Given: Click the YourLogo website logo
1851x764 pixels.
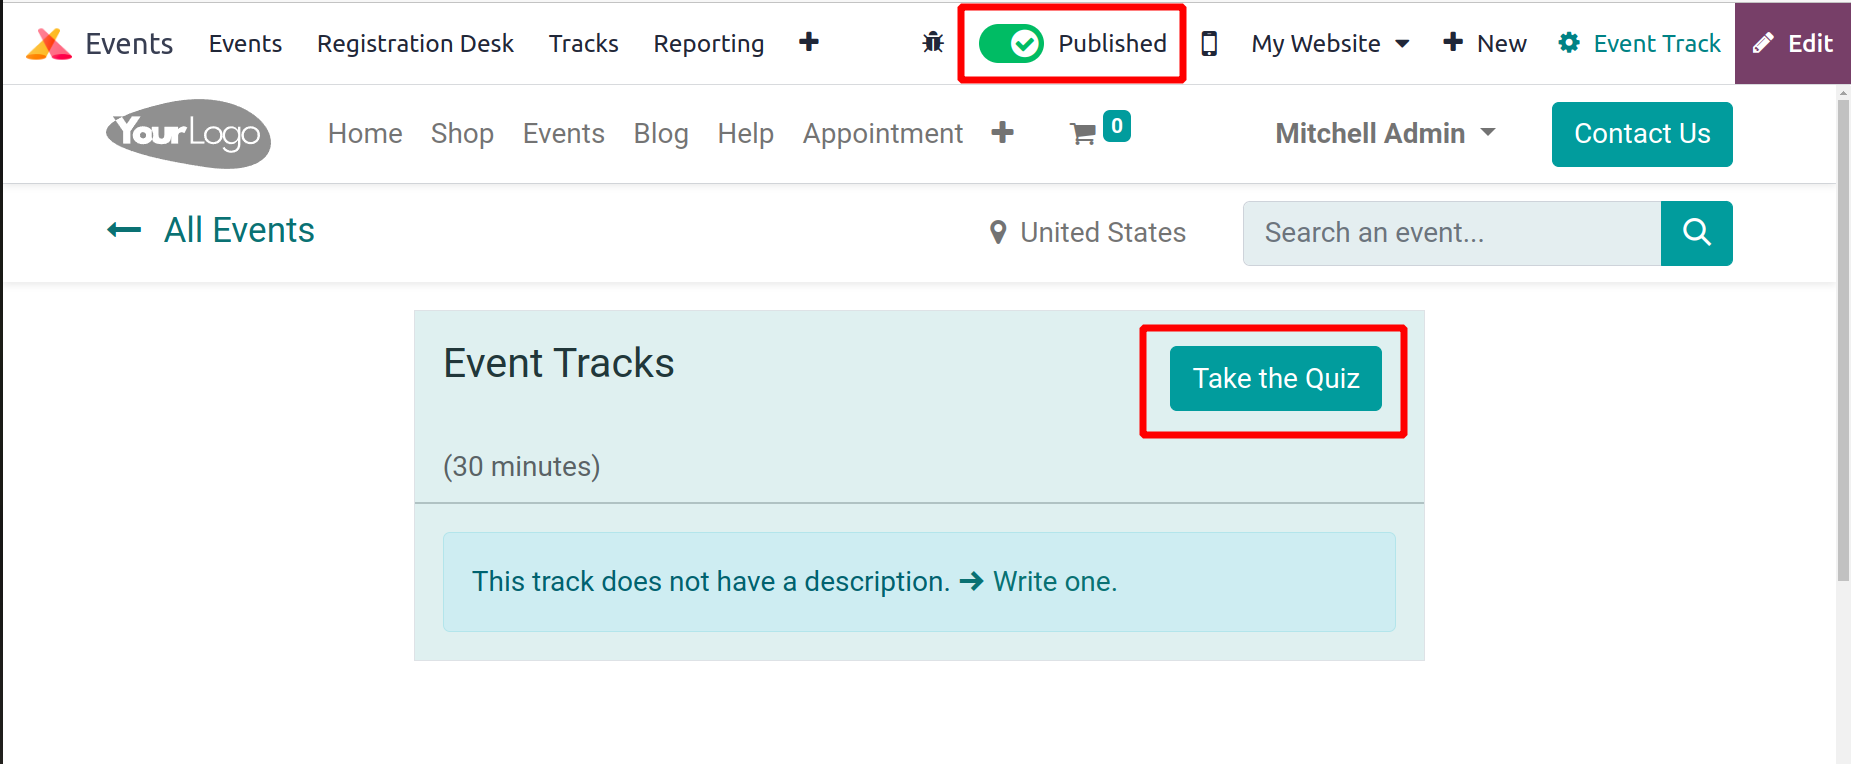Looking at the screenshot, I should [x=188, y=133].
